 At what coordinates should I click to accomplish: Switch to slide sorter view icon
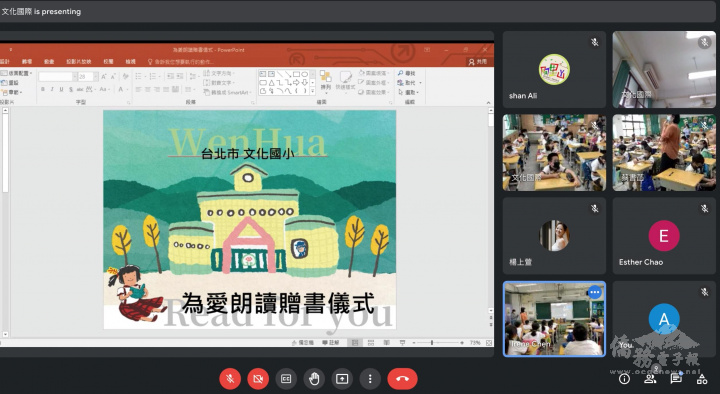pos(371,343)
